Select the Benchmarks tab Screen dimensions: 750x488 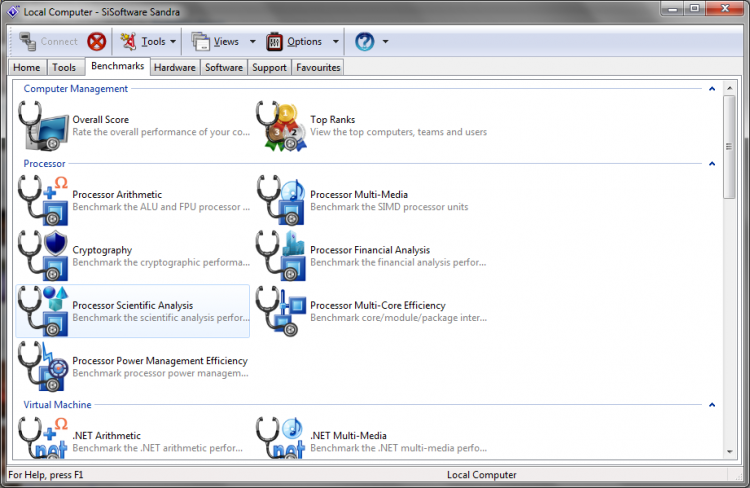[117, 66]
